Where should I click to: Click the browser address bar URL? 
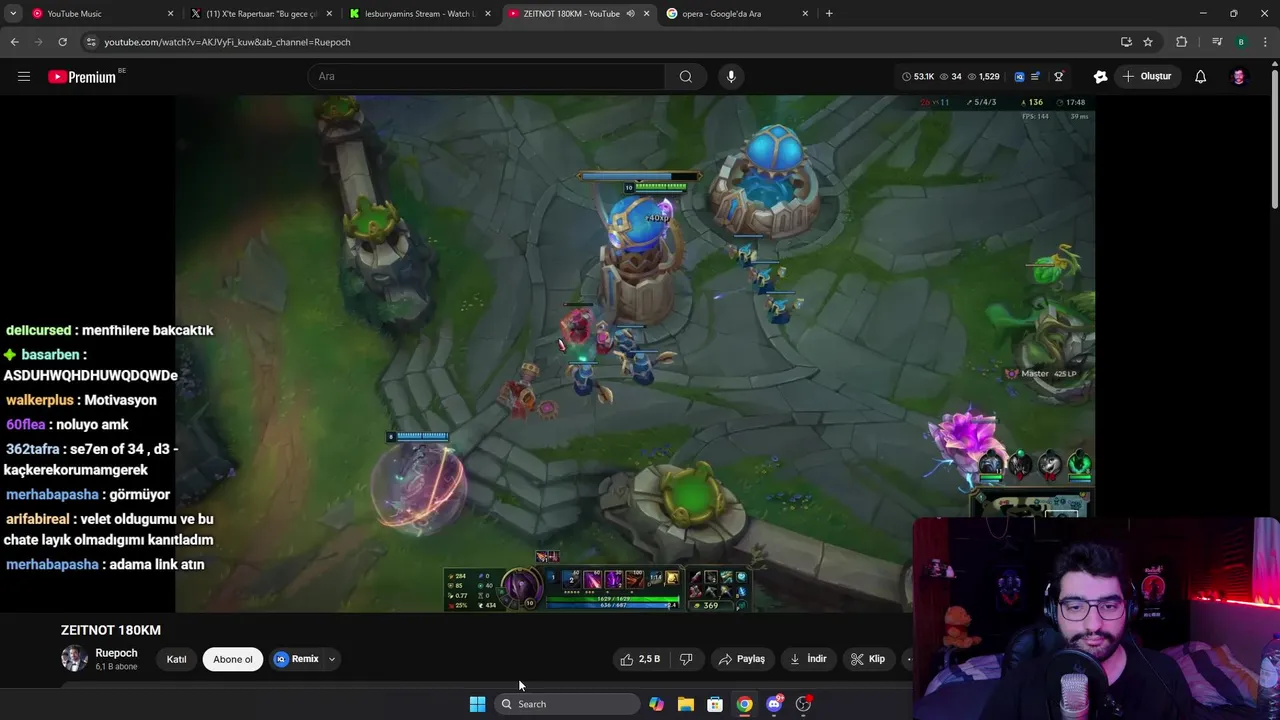(x=227, y=42)
